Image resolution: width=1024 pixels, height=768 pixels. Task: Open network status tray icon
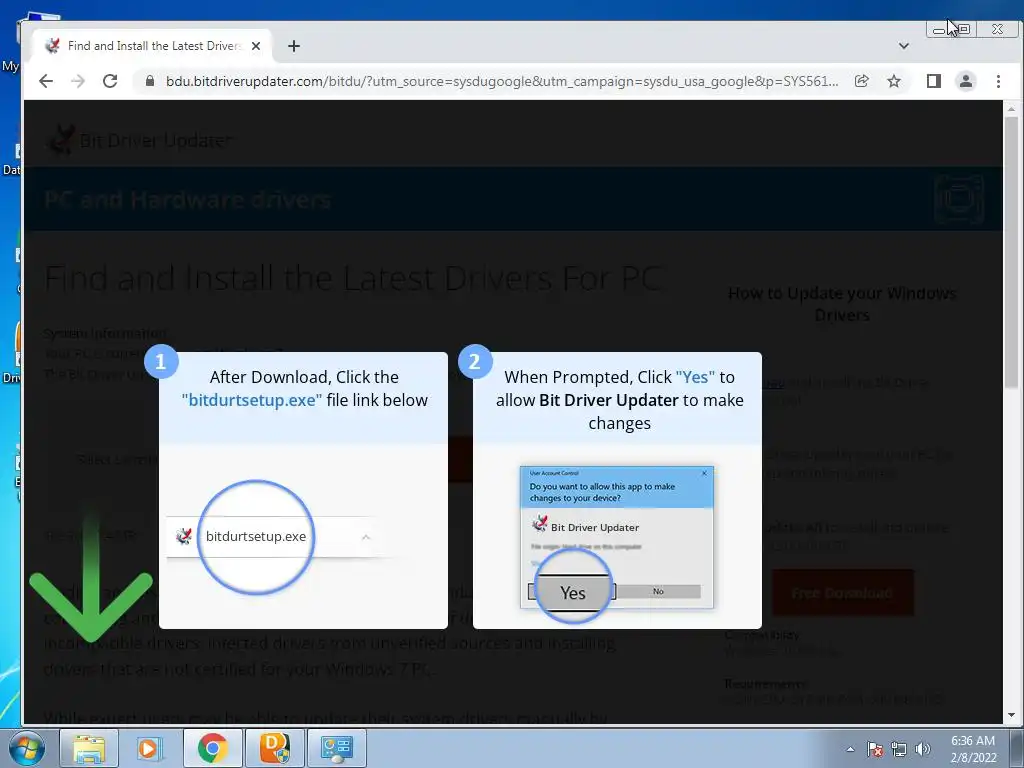(x=899, y=749)
